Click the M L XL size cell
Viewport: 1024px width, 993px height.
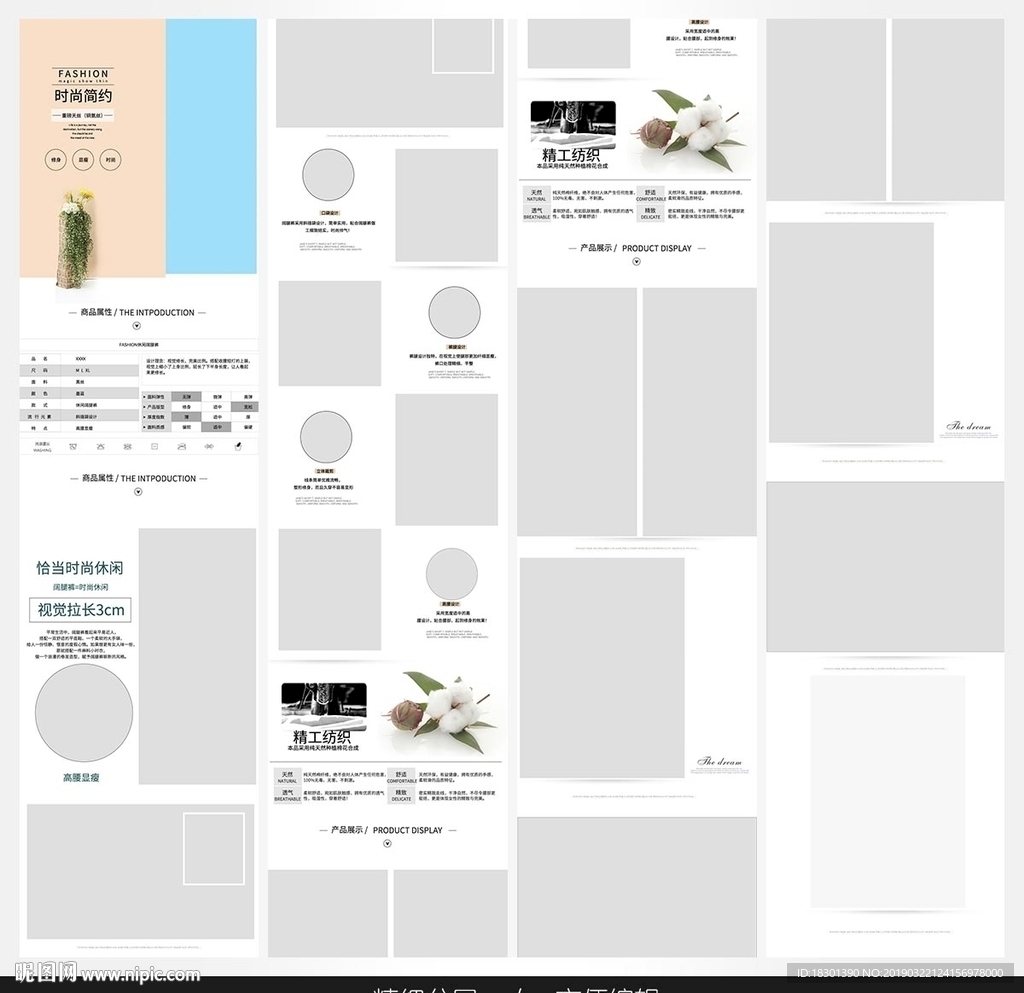[81, 370]
